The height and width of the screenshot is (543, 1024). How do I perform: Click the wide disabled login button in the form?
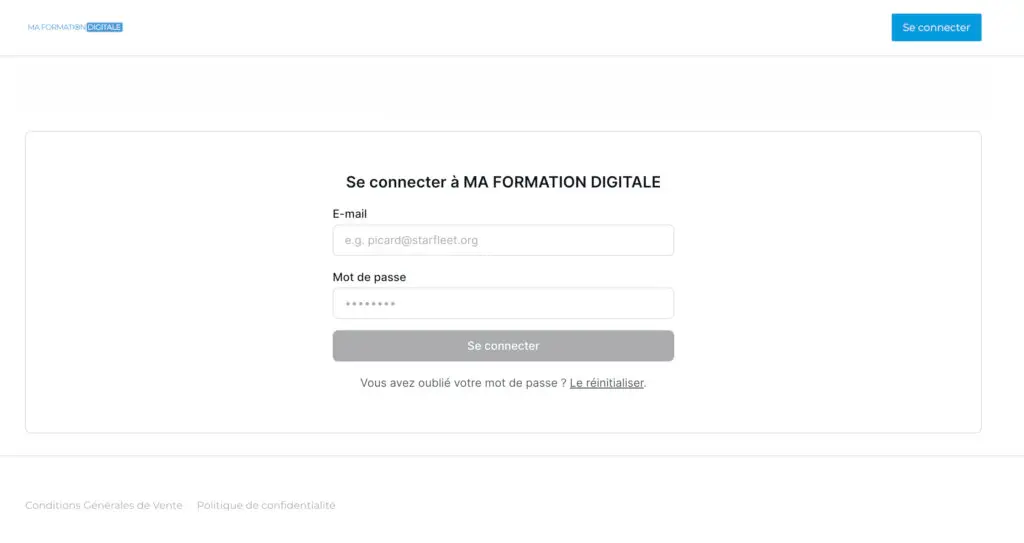tap(503, 346)
